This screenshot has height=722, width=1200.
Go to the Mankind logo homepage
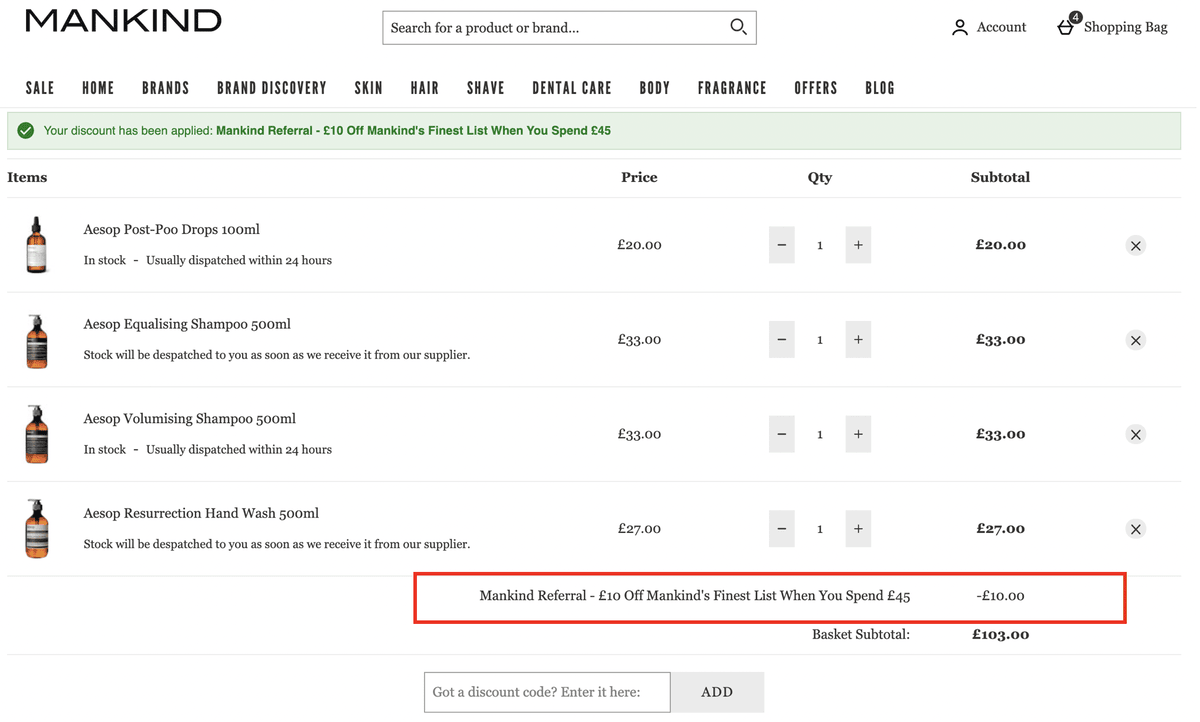[x=123, y=20]
